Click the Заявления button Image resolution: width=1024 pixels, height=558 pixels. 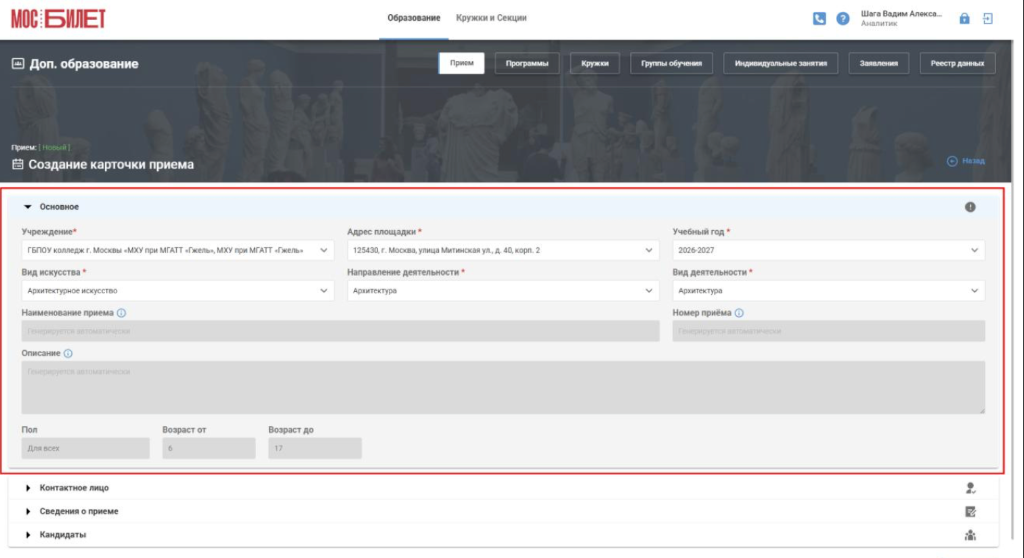(x=878, y=63)
